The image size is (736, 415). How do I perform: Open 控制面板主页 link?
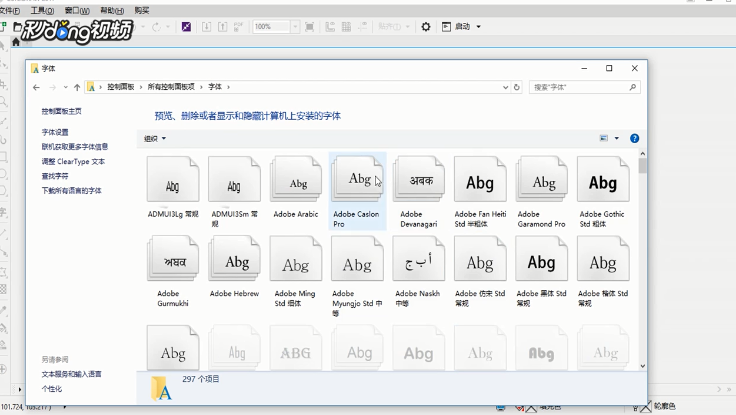click(61, 111)
